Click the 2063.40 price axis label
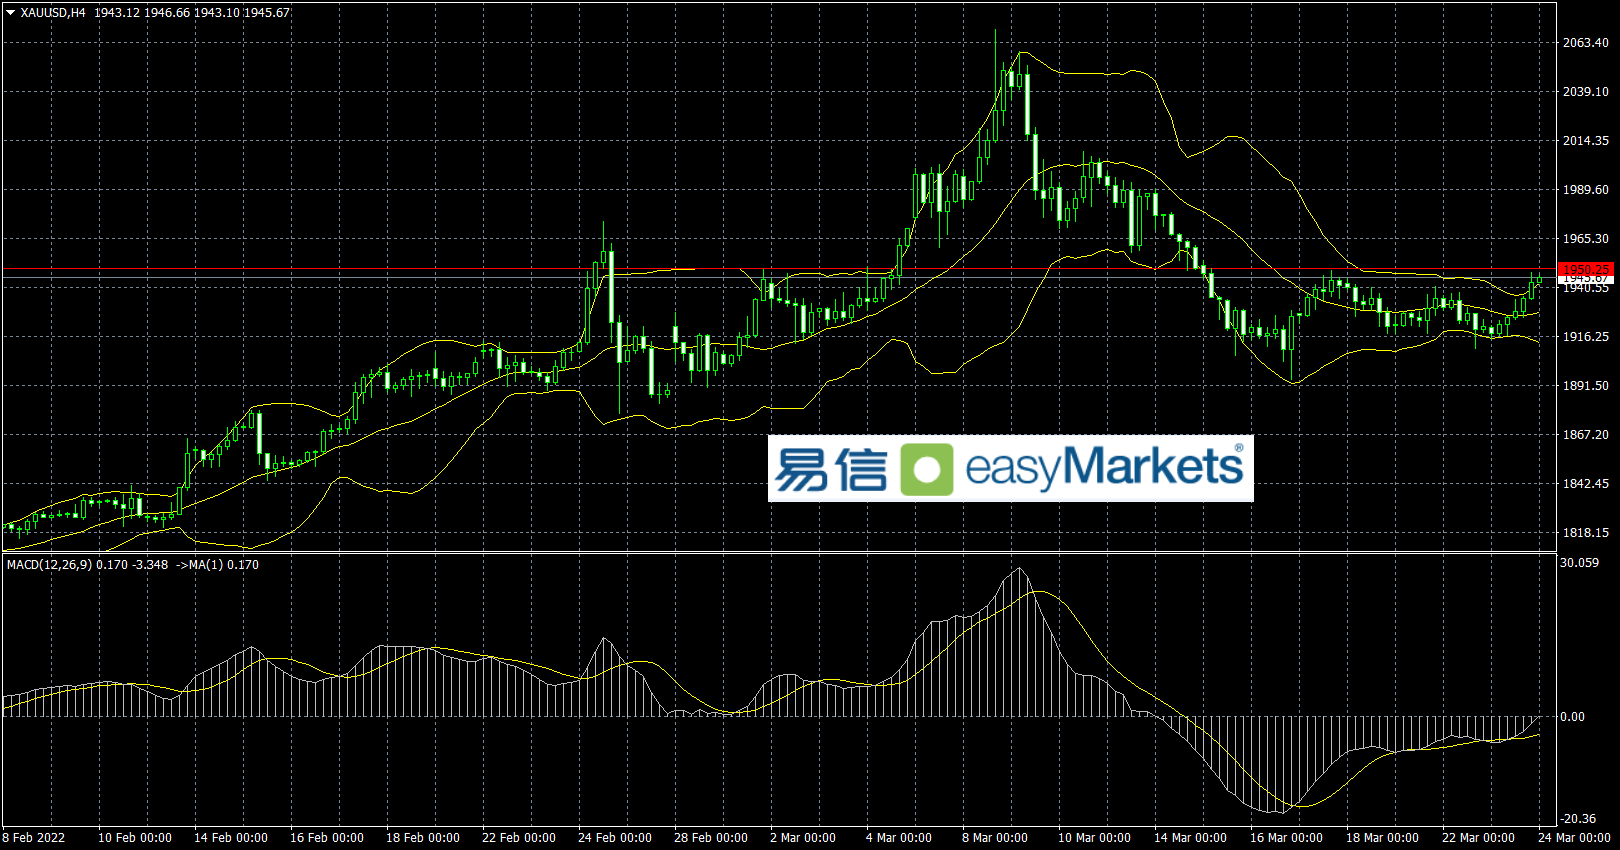The height and width of the screenshot is (850, 1620). click(x=1586, y=43)
